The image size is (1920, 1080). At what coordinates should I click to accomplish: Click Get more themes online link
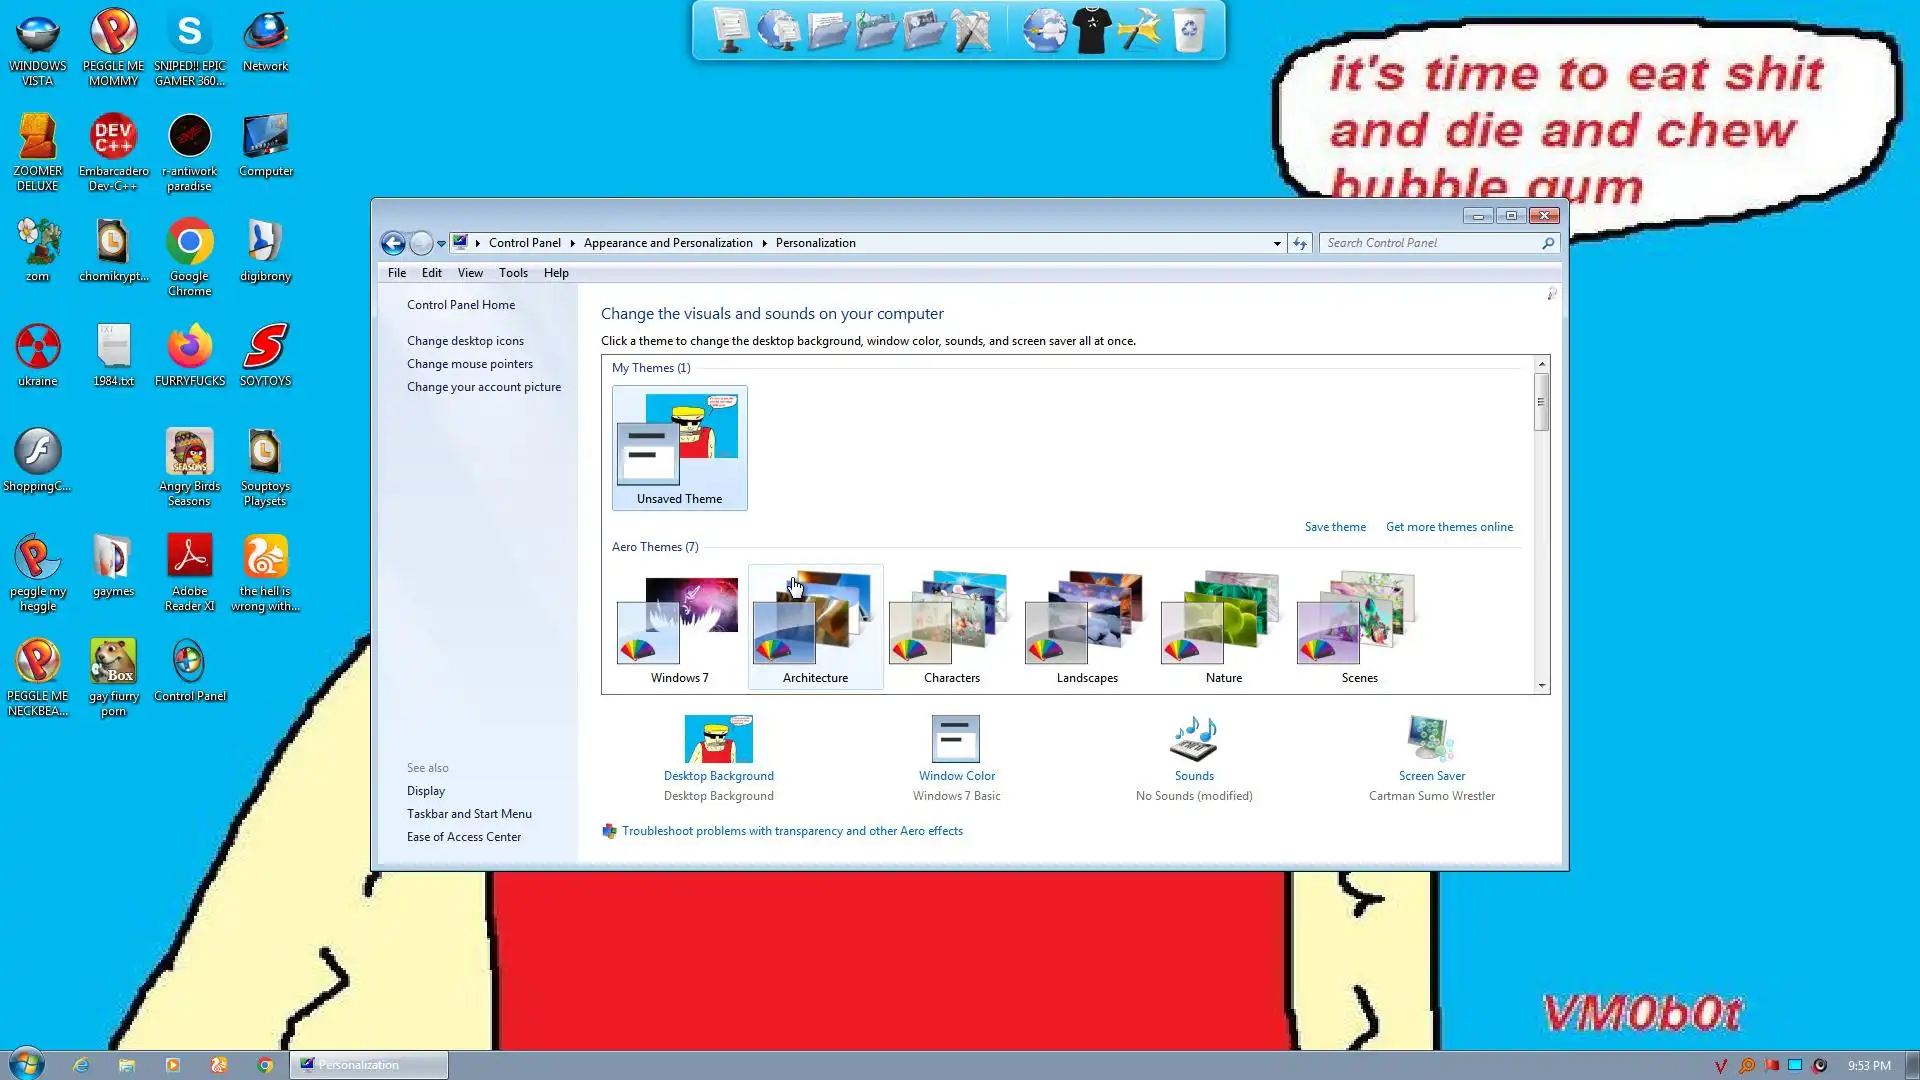click(1448, 527)
